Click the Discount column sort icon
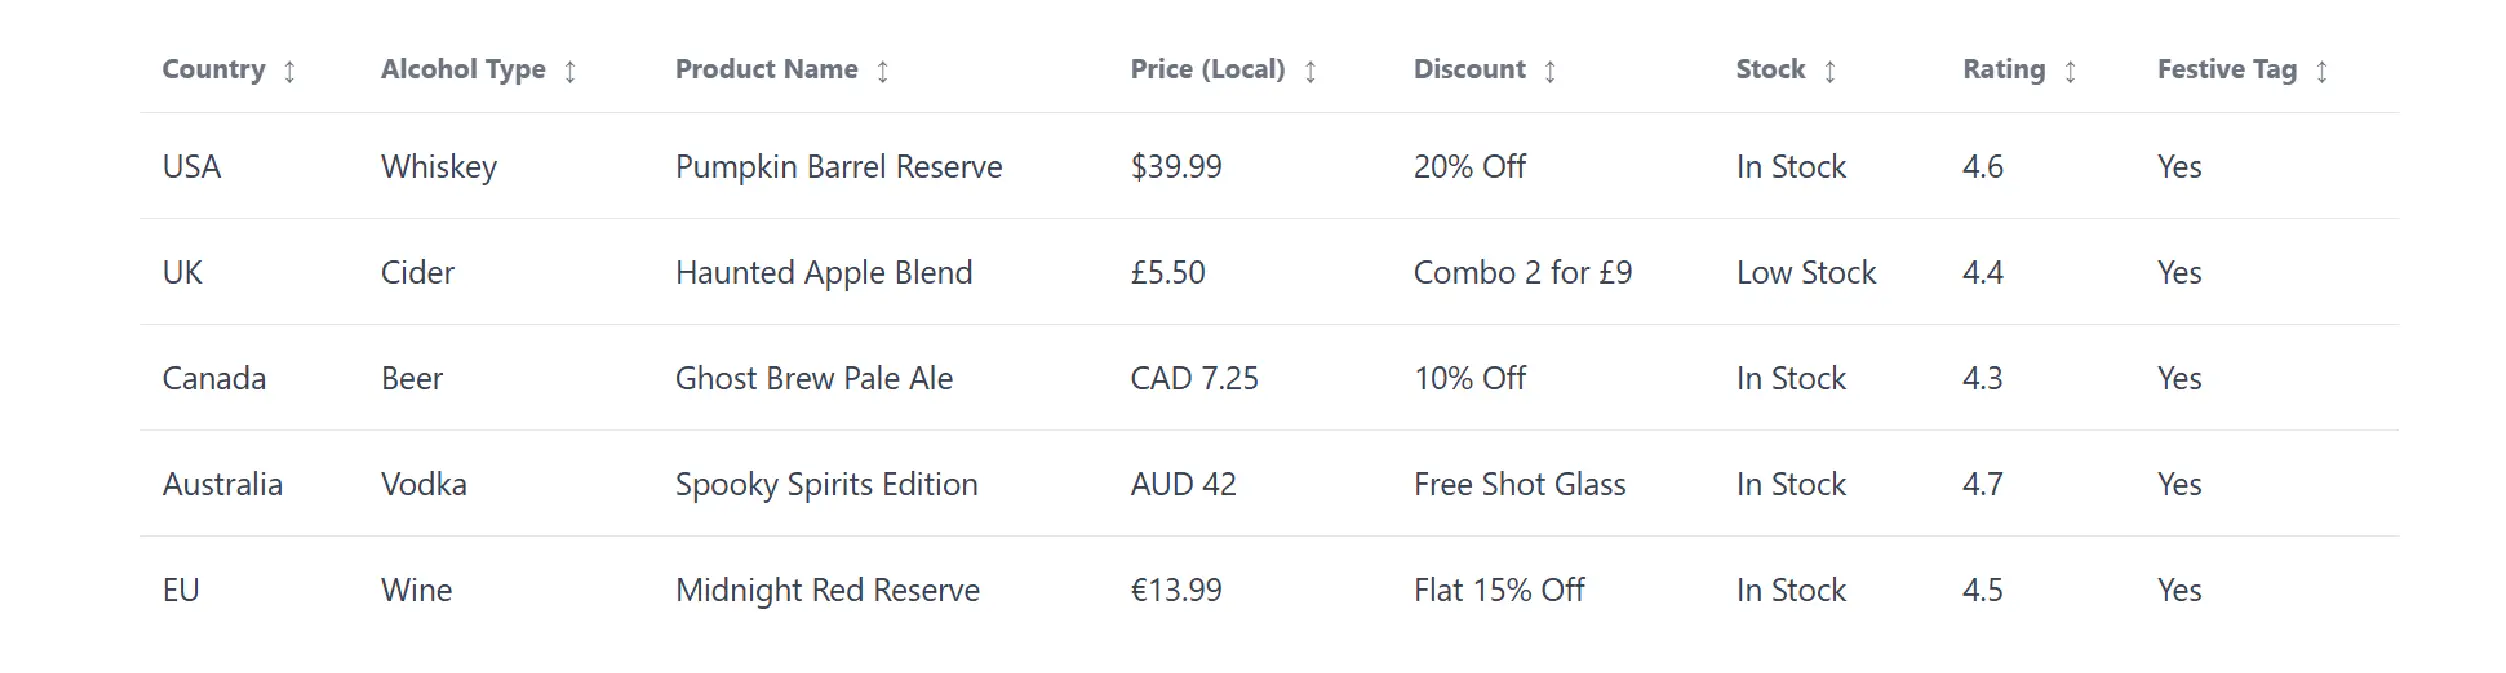 coord(1549,71)
